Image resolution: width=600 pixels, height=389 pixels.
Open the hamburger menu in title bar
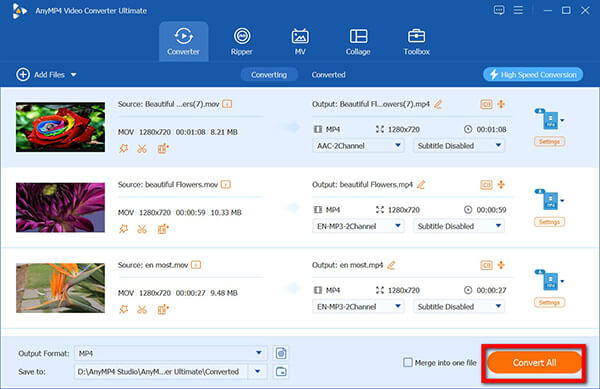tap(518, 10)
